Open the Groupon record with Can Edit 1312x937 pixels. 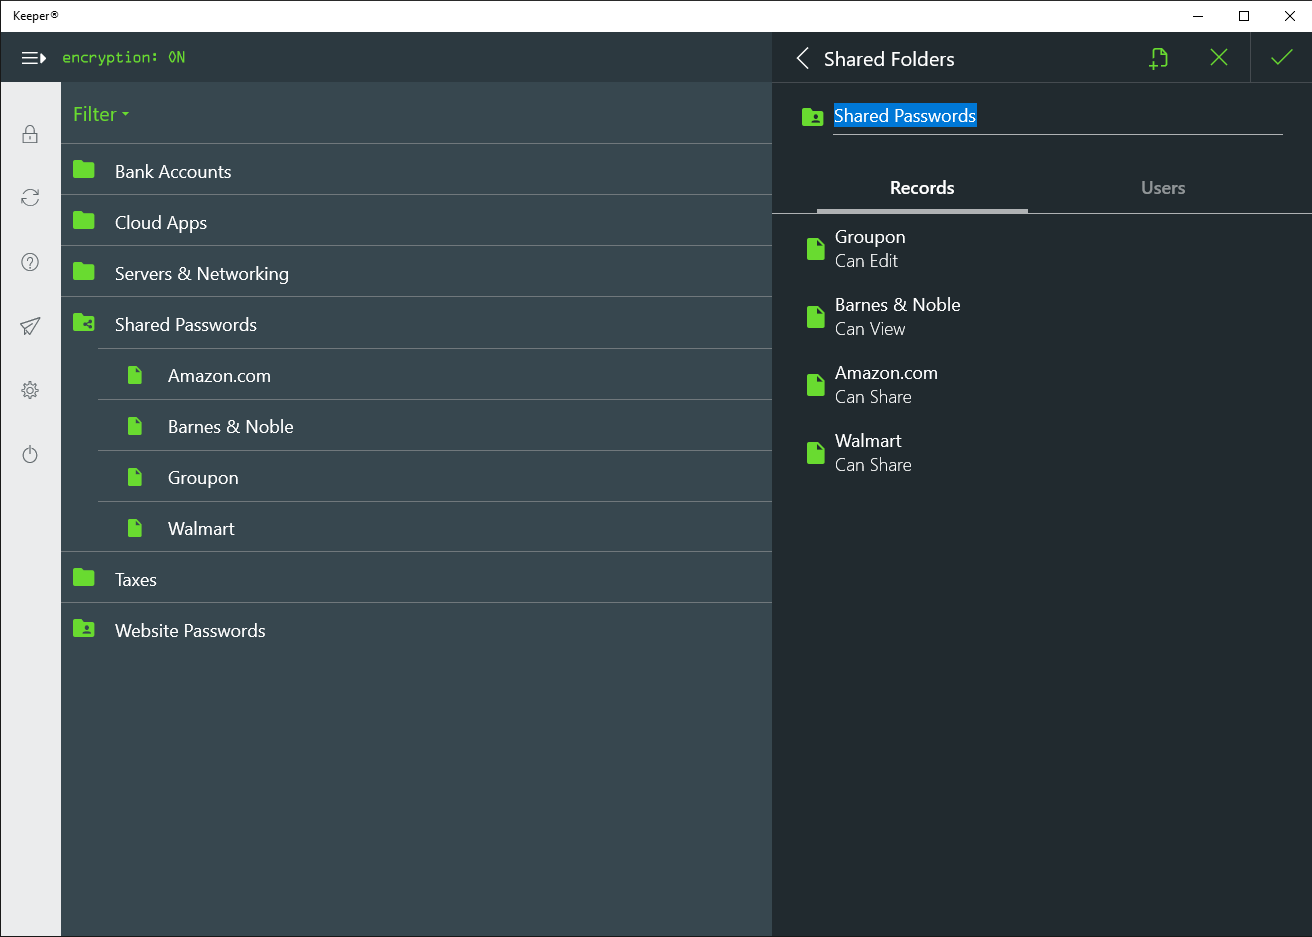[x=870, y=248]
